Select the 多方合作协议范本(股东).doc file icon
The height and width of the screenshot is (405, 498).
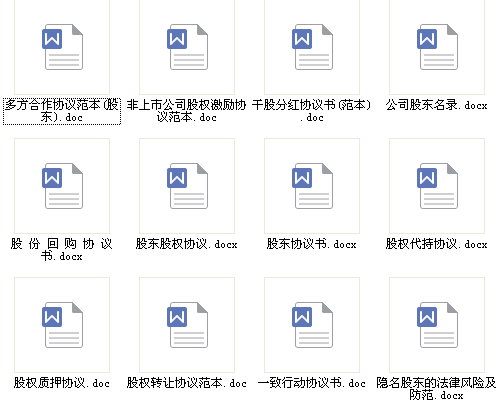point(62,47)
